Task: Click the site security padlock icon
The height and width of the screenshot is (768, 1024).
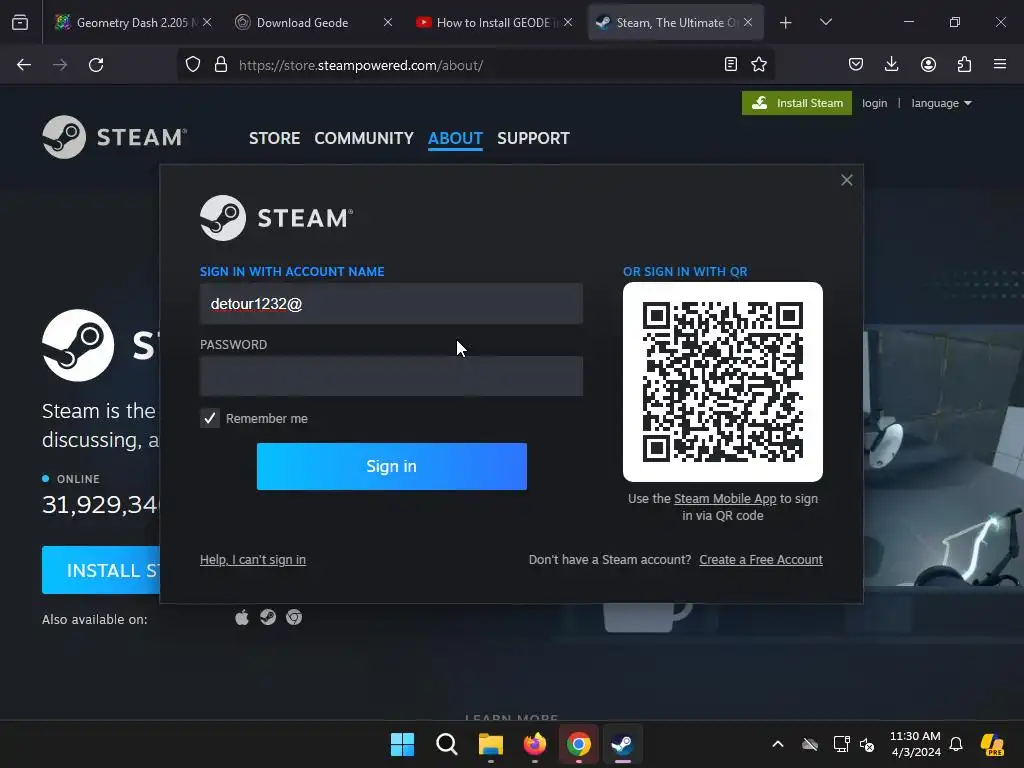Action: point(221,65)
